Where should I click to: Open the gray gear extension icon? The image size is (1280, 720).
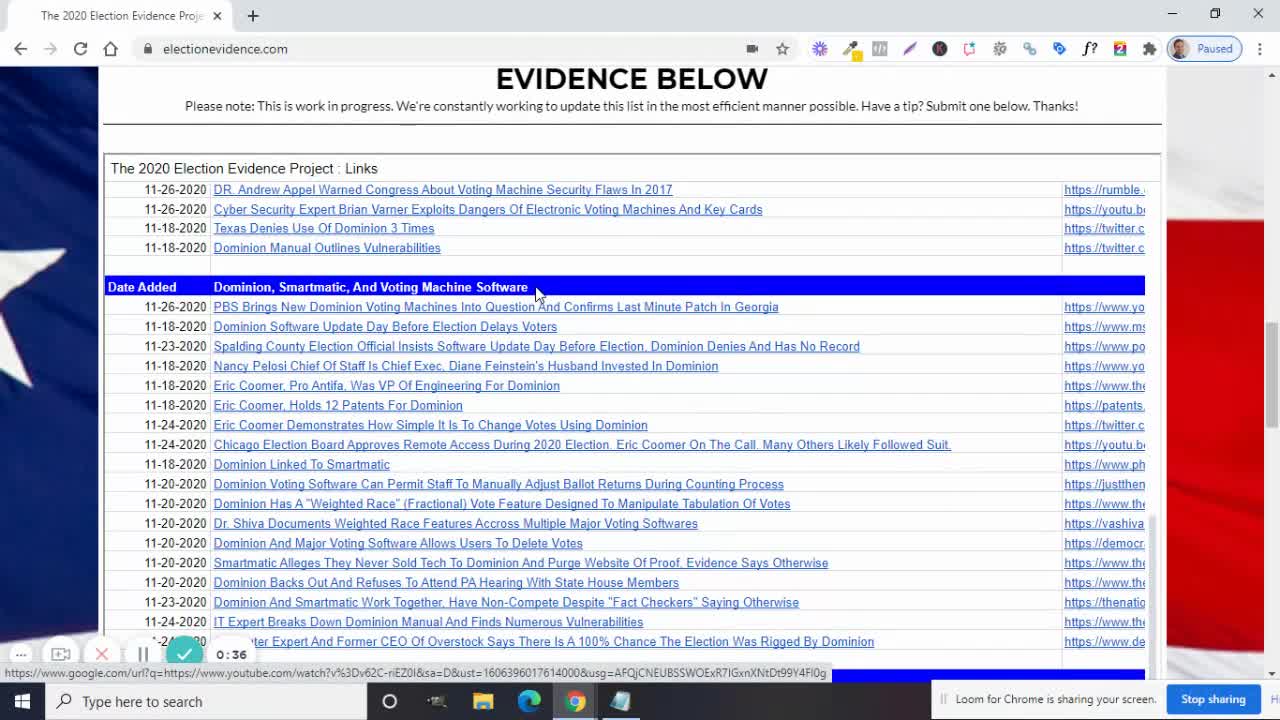[x=1000, y=48]
